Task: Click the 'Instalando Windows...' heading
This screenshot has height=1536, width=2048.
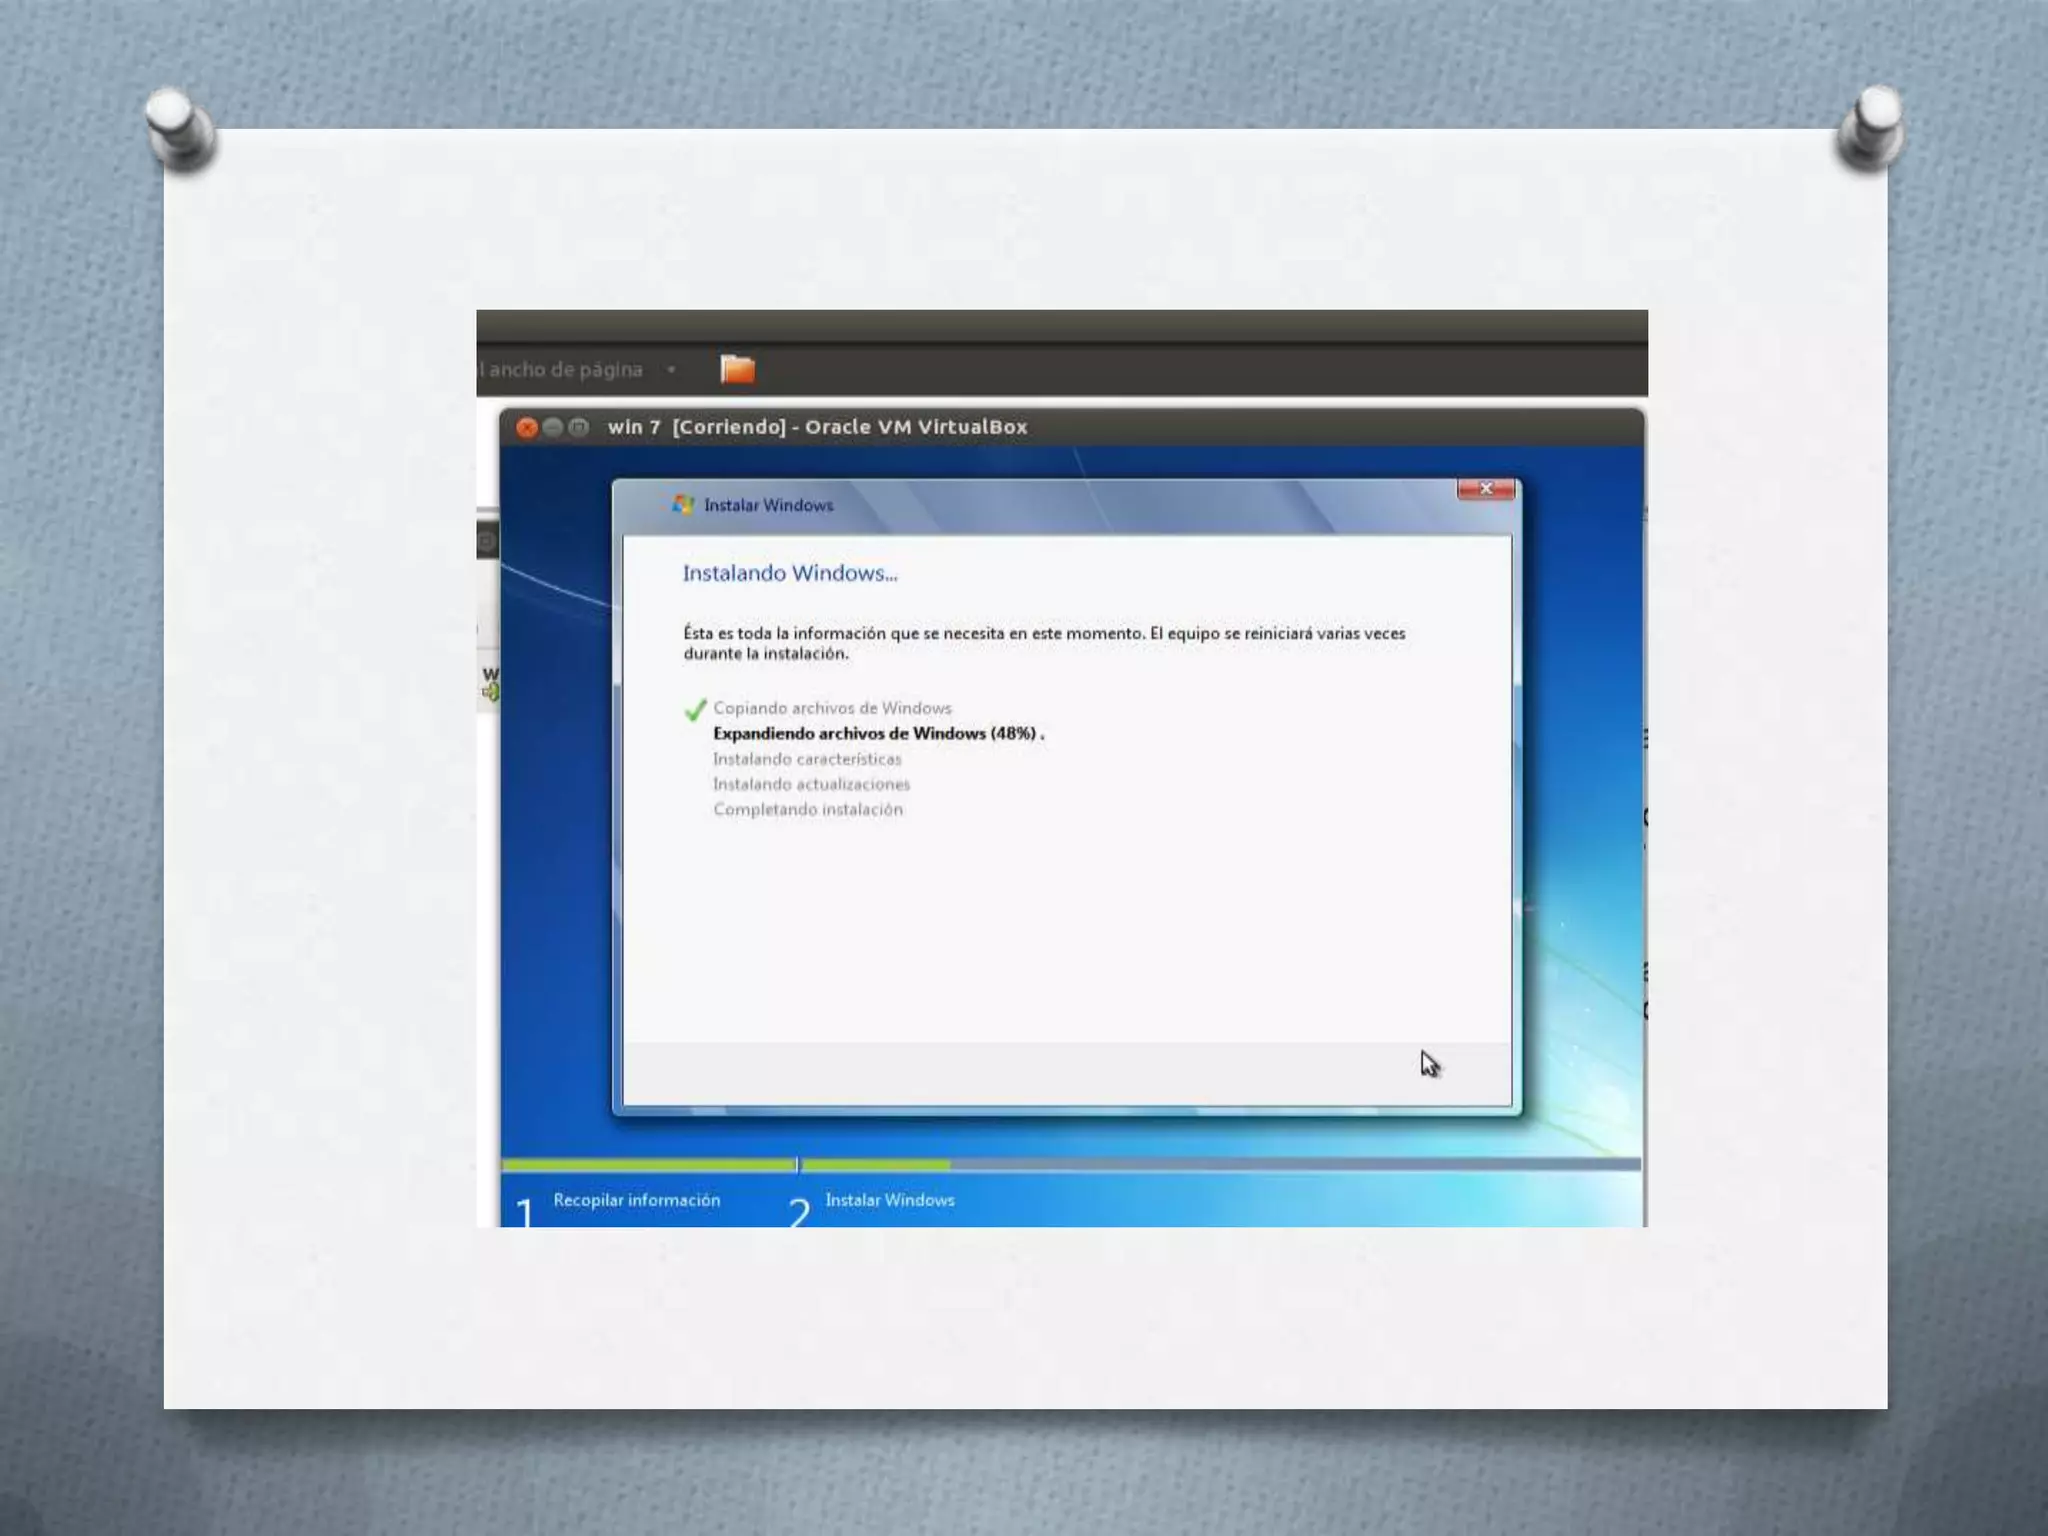Action: 790,573
